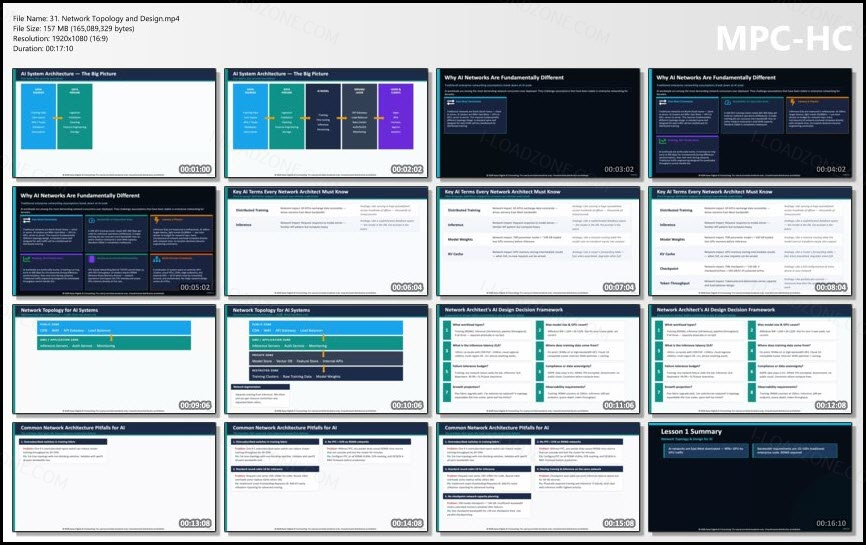The height and width of the screenshot is (545, 866).
Task: Click the Lesson 1 Summary thumbnail at 00:16:10
Action: tap(751, 477)
